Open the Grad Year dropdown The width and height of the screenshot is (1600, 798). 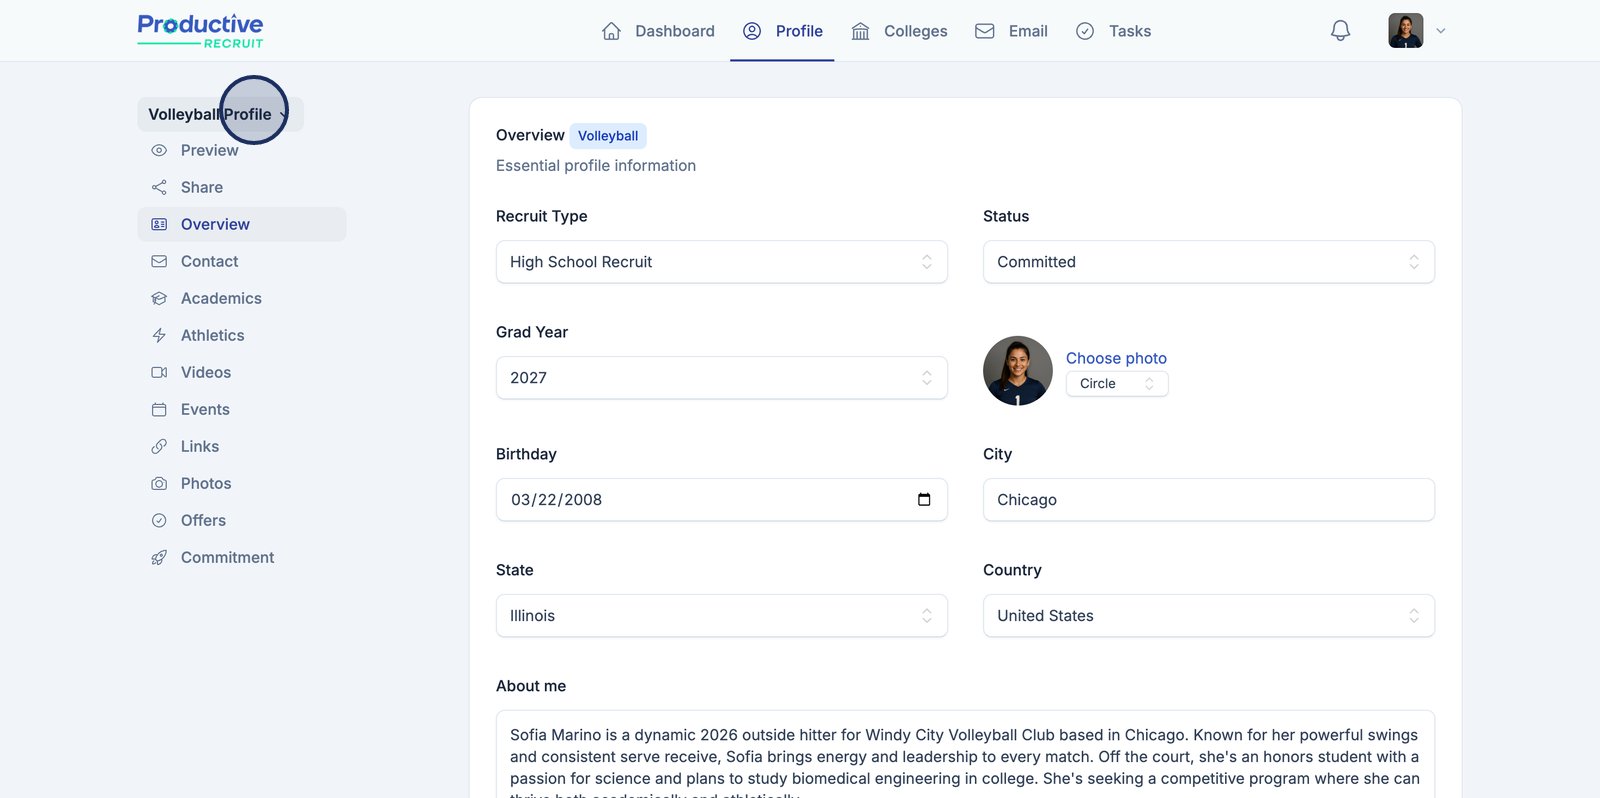click(x=721, y=378)
